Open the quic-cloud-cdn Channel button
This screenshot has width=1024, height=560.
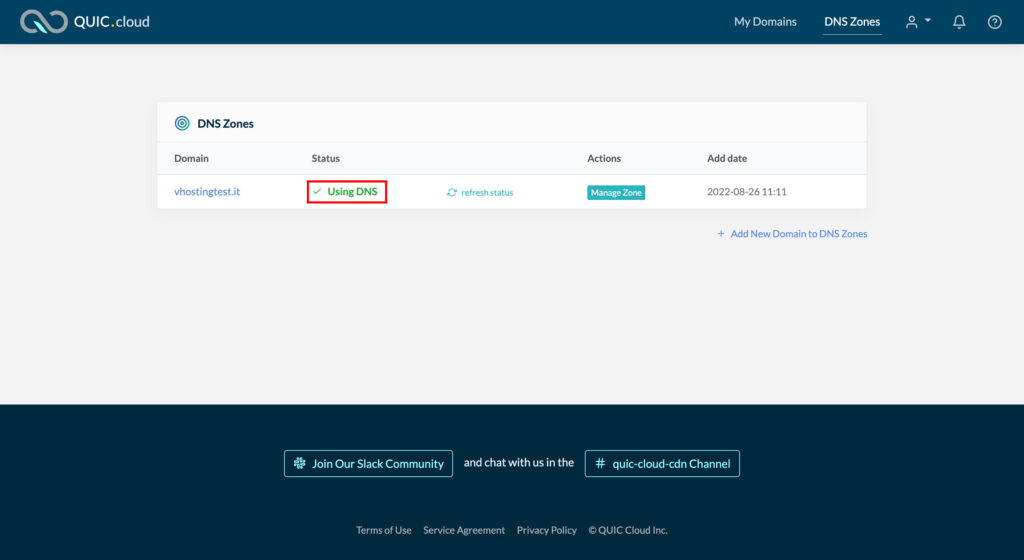pyautogui.click(x=662, y=463)
